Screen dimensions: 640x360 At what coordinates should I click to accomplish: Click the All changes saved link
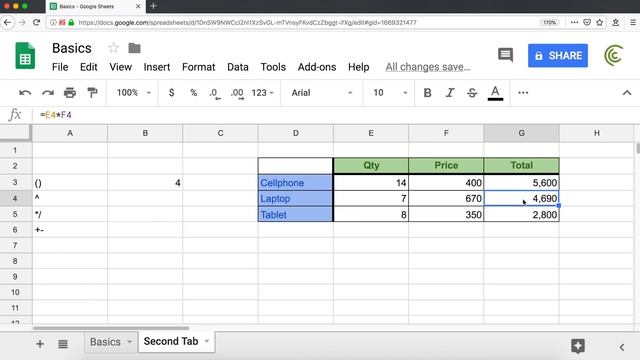(428, 67)
